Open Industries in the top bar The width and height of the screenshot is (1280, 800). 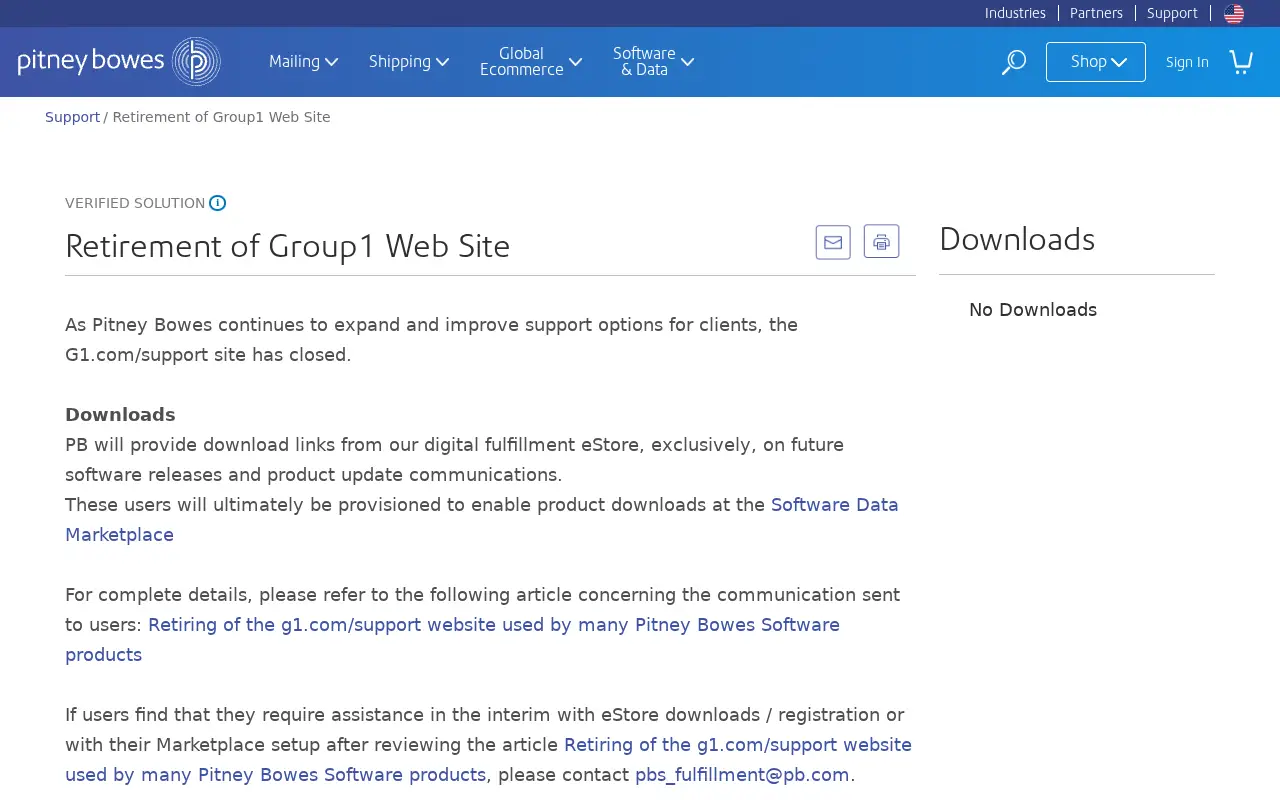click(1015, 13)
